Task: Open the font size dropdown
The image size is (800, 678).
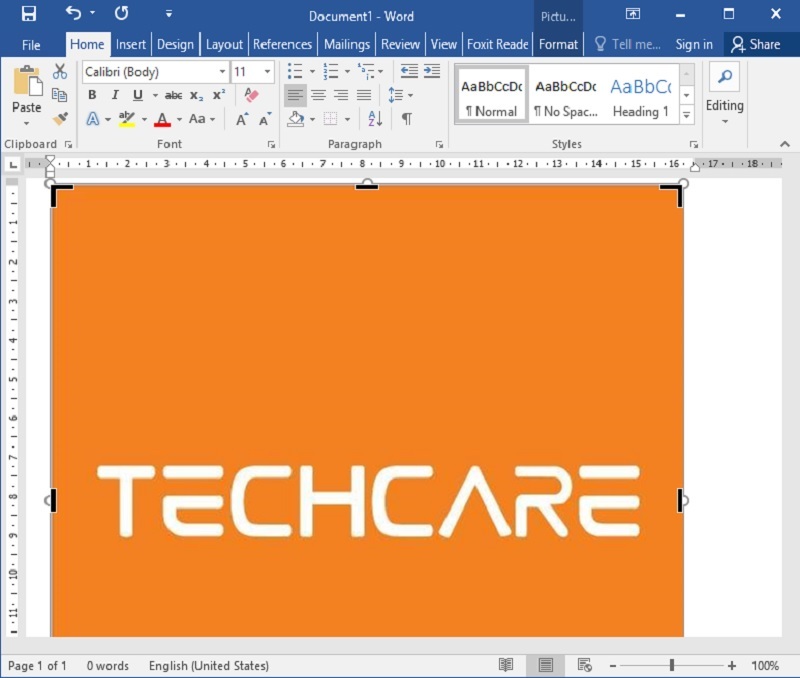Action: [x=267, y=72]
